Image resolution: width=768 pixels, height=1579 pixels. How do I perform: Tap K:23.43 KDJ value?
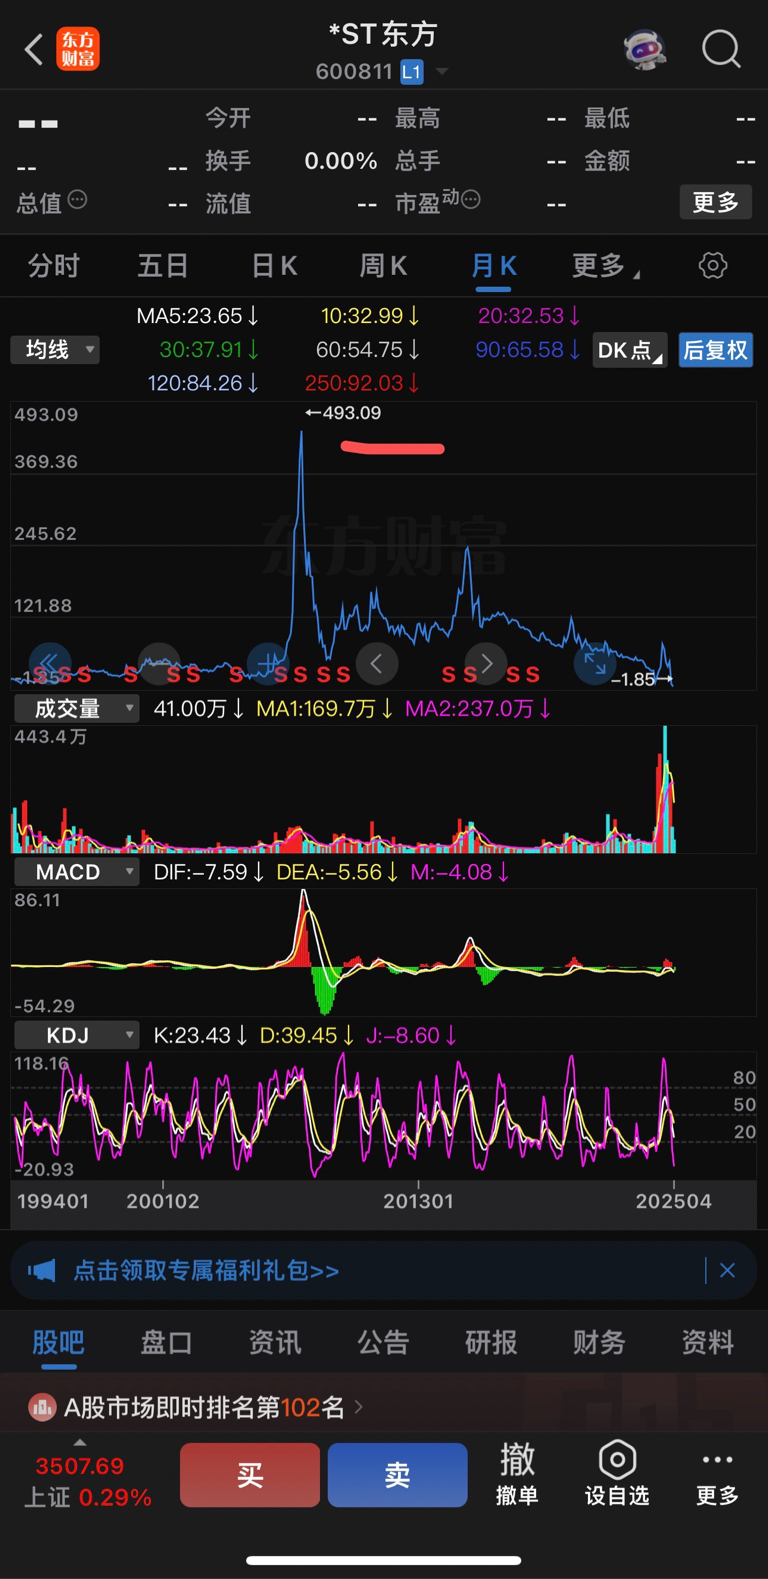tap(200, 1035)
